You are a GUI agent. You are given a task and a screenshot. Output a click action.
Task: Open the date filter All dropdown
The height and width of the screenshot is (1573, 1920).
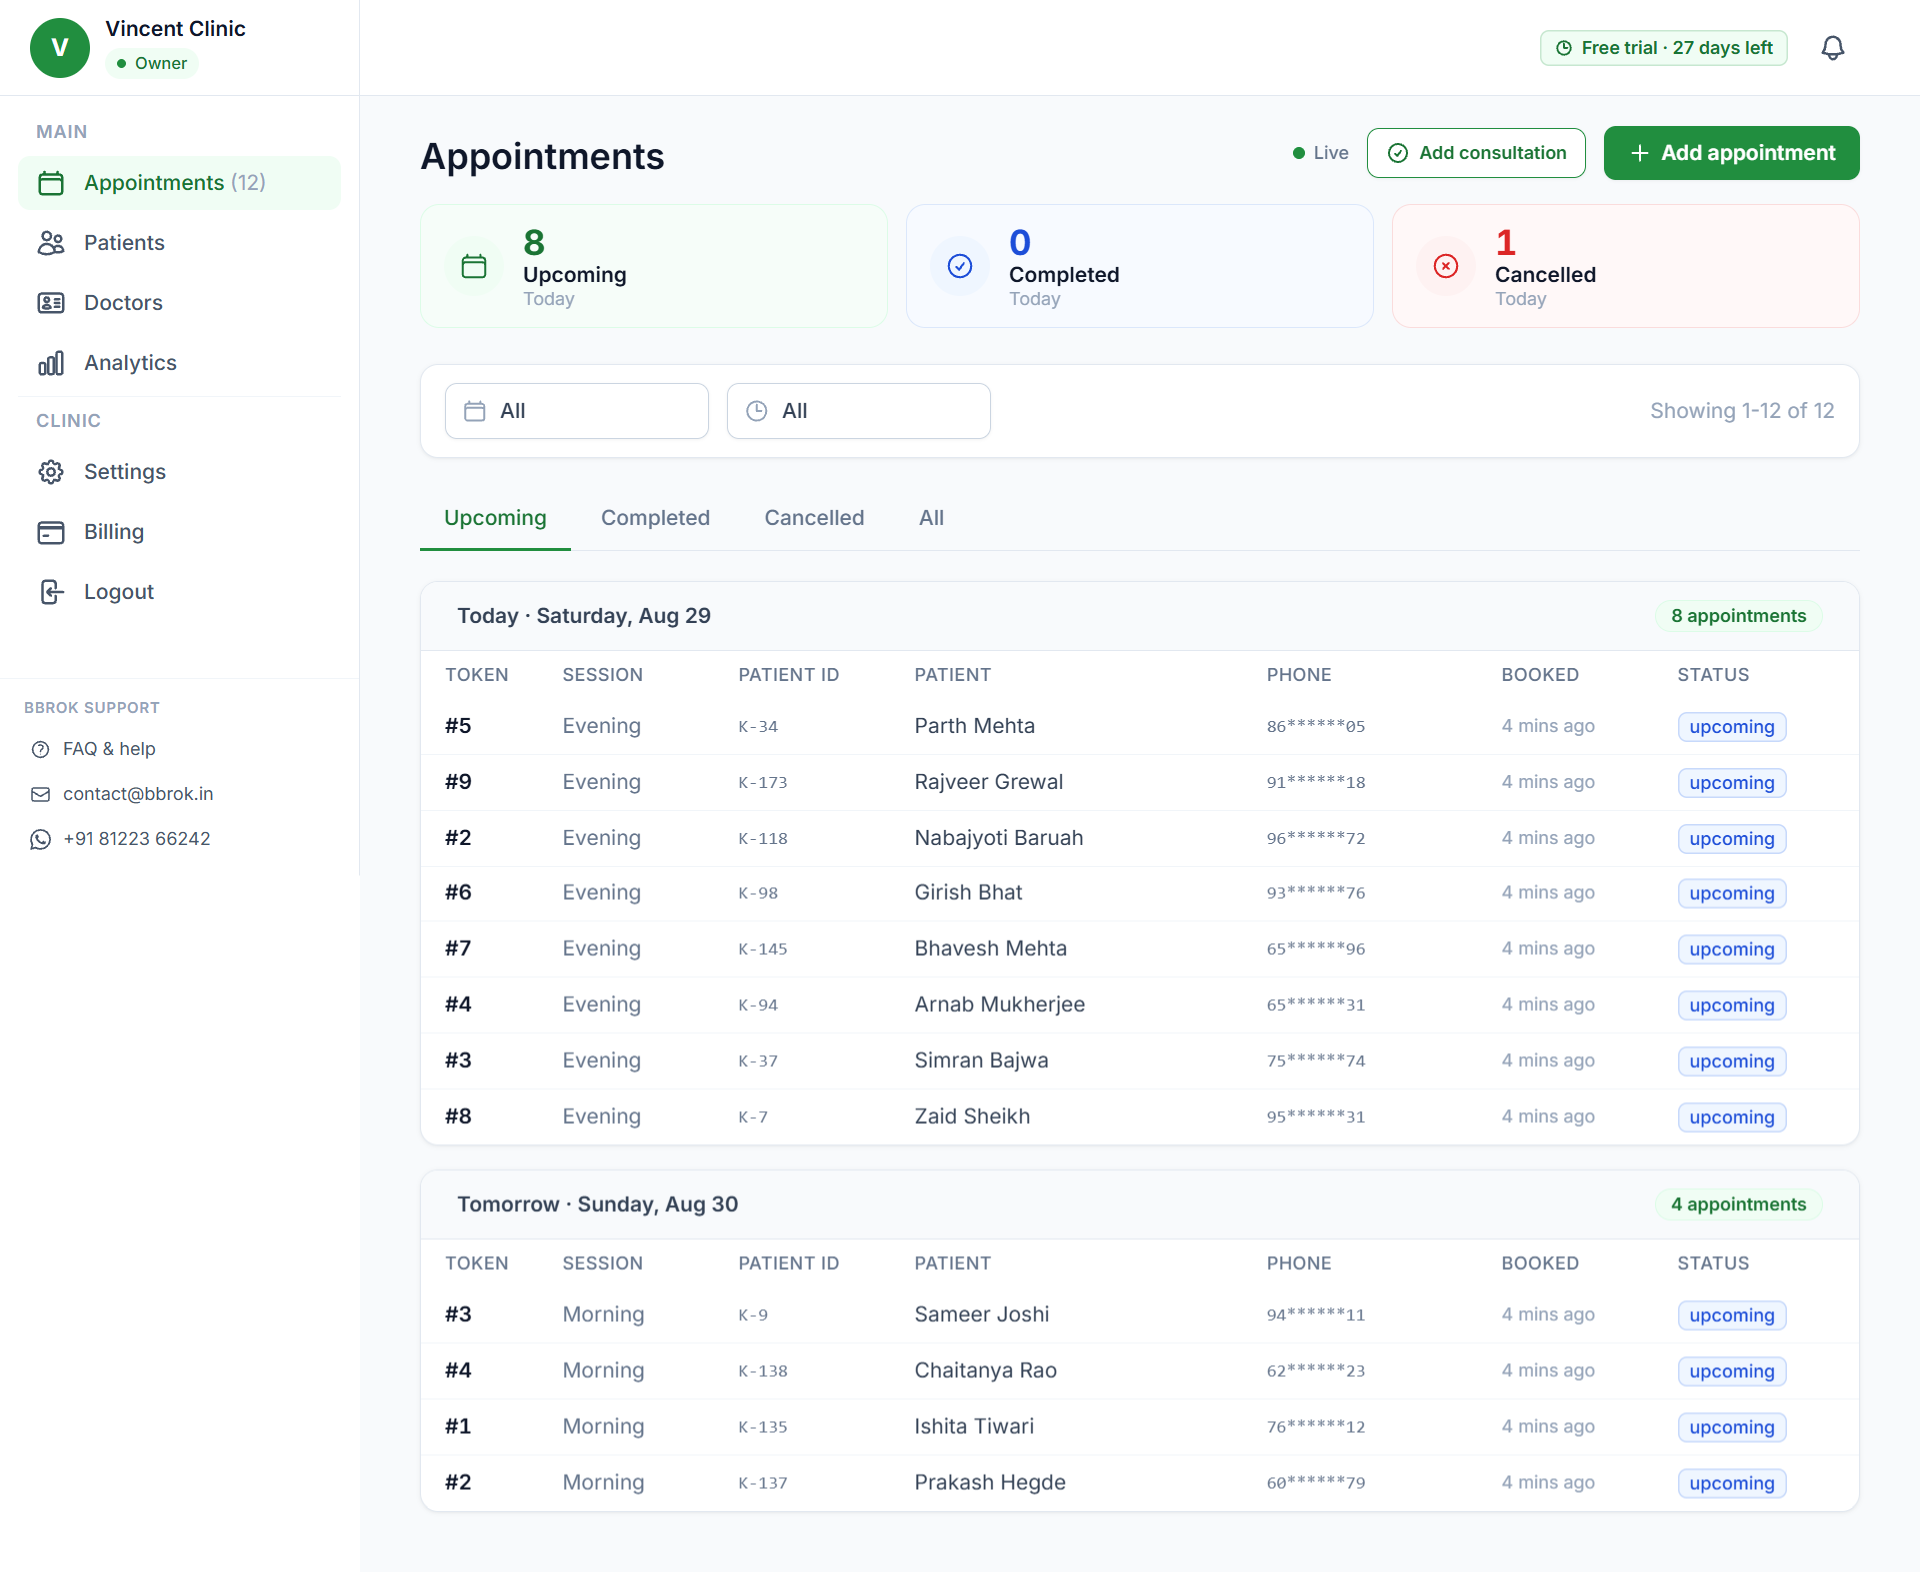point(577,411)
